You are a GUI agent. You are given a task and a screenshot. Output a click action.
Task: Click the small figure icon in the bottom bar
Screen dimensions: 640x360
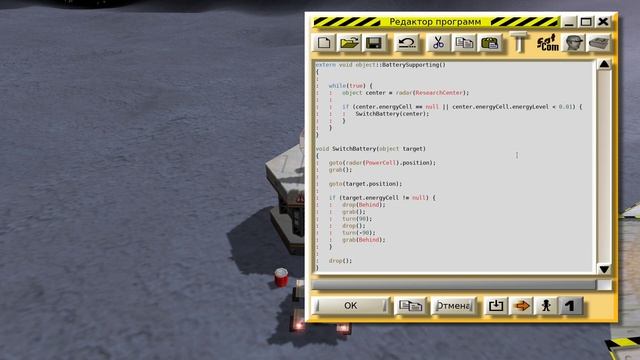546,306
